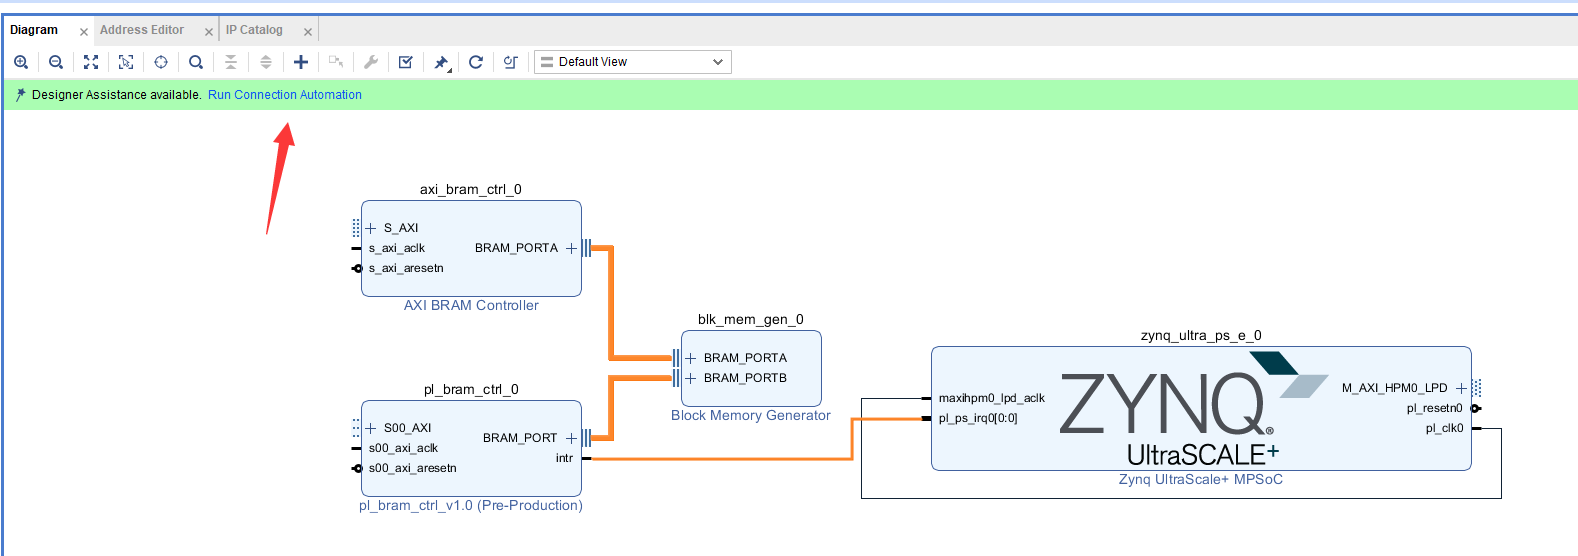Select the intr pin on pl_bram_ctrl_0
1578x556 pixels.
coord(564,458)
